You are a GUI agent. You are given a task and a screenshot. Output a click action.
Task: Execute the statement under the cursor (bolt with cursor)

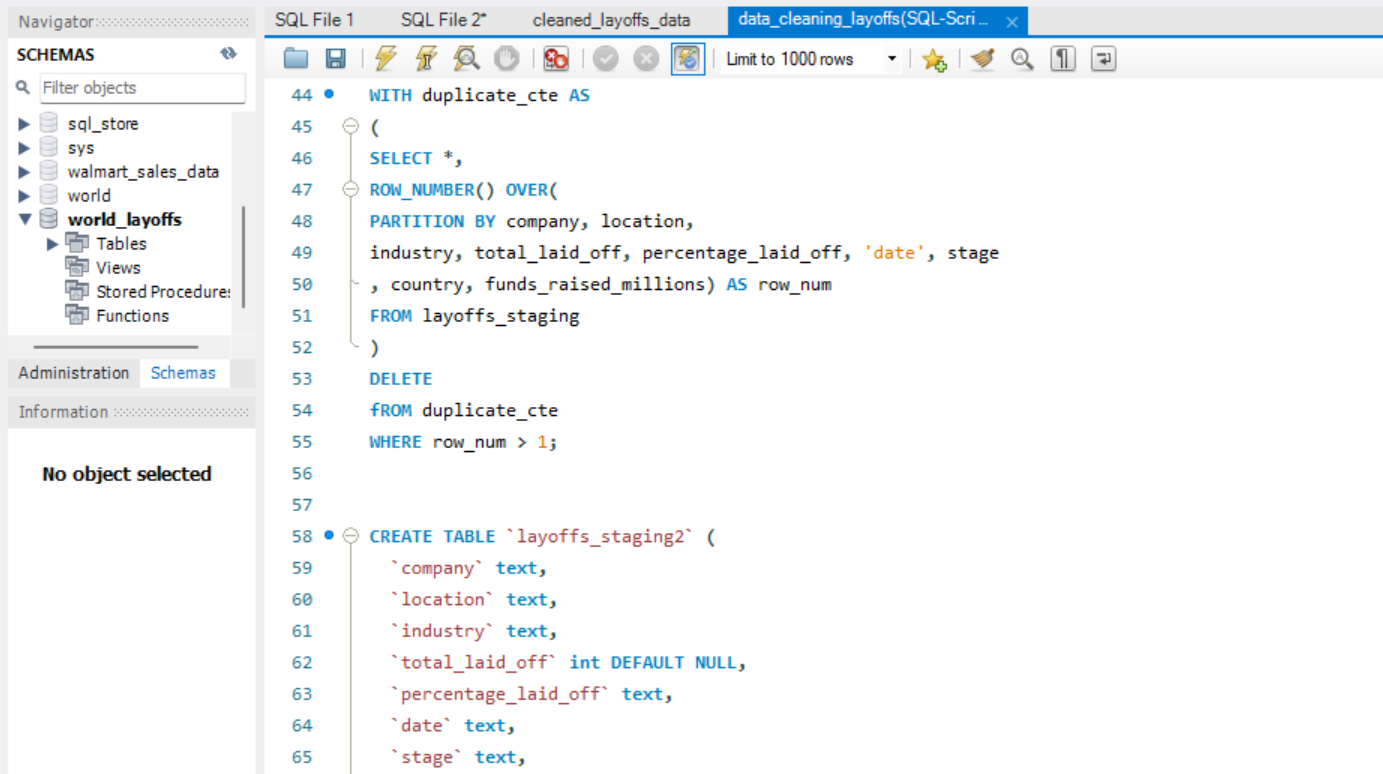click(x=426, y=59)
